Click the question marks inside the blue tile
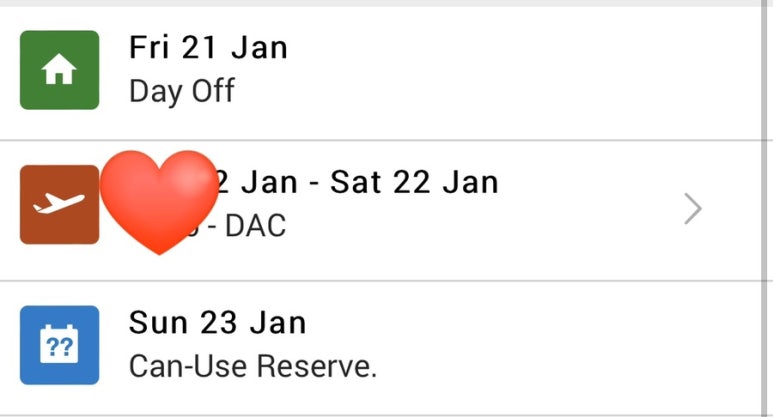Screen dimensions: 773x417 tap(59, 347)
